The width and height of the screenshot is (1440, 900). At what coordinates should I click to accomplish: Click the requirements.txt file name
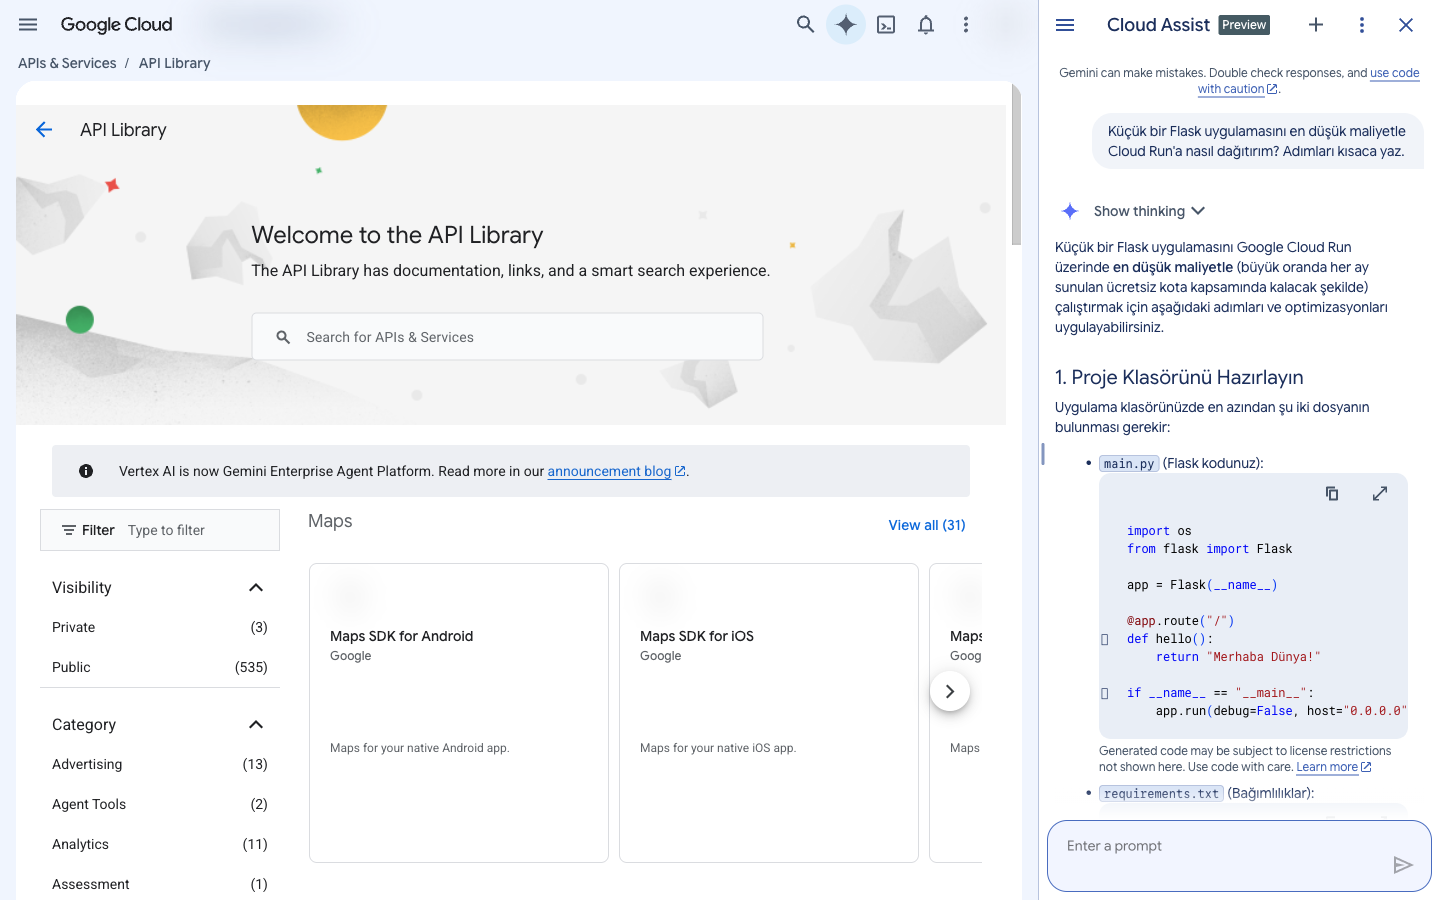click(x=1161, y=794)
